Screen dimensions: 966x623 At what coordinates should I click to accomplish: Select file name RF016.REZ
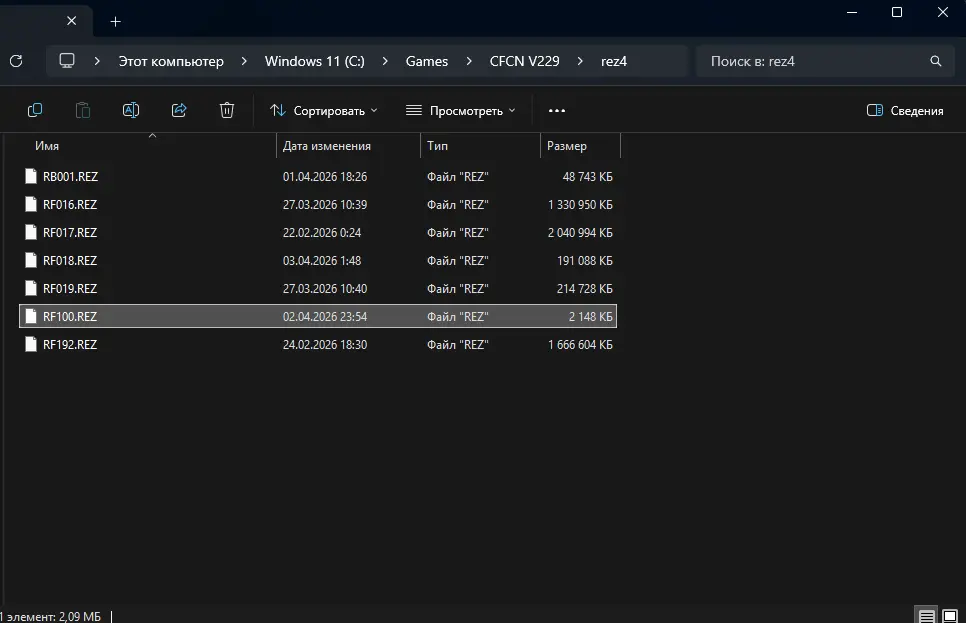tap(70, 205)
